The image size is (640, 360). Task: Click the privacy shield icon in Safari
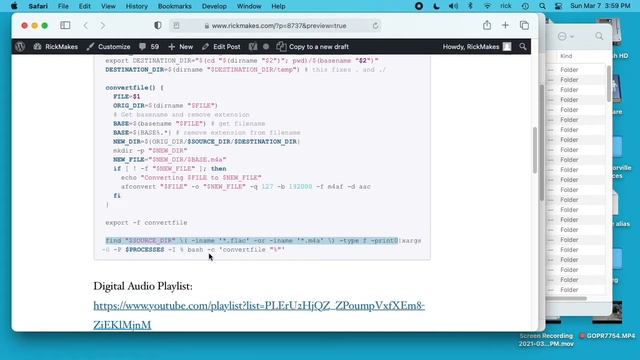pos(158,25)
